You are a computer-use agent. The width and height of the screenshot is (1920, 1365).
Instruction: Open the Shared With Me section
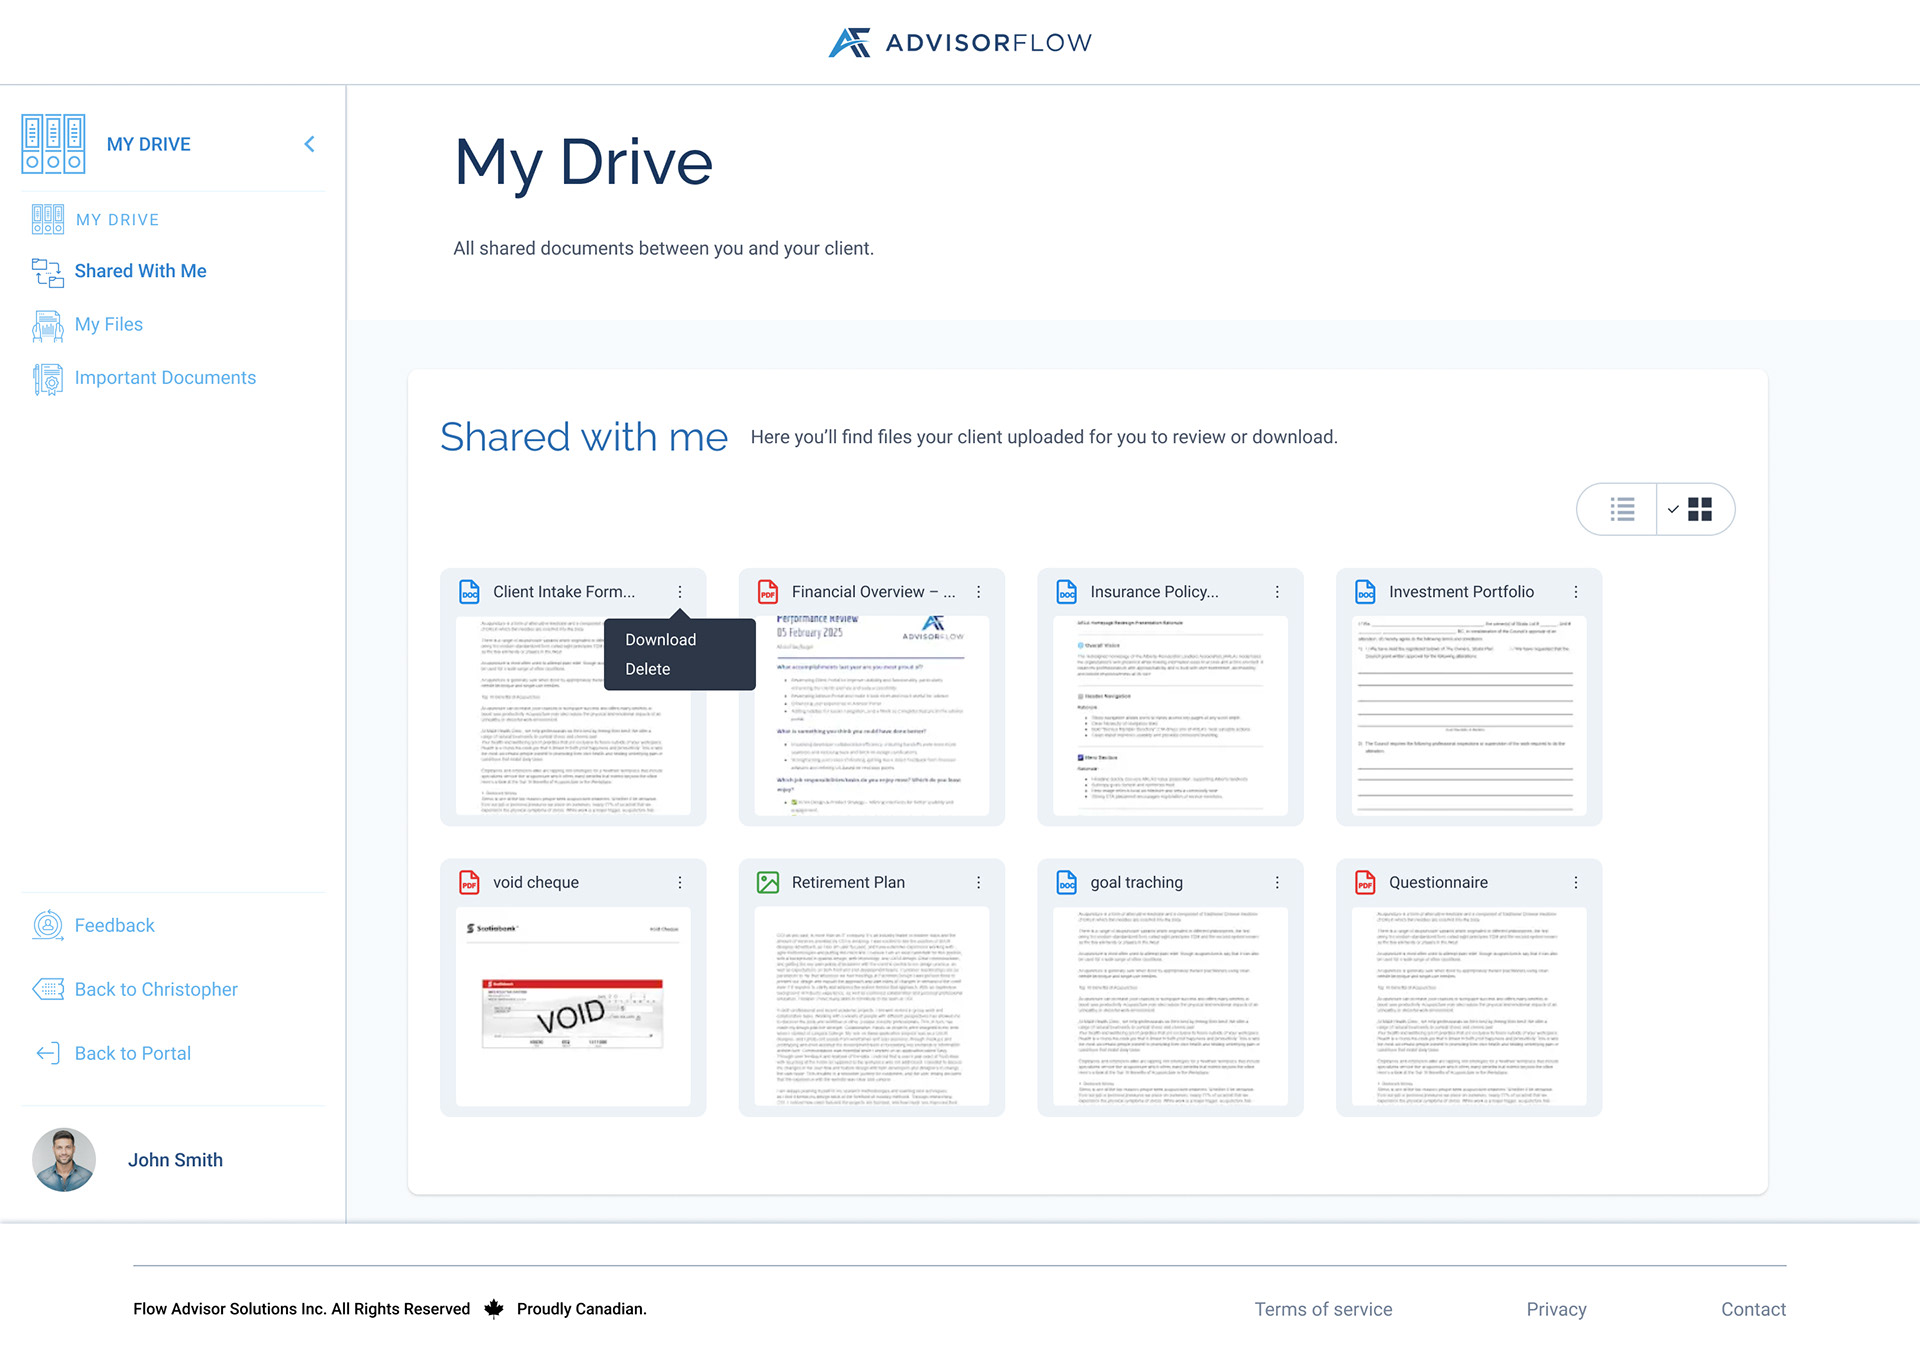(x=140, y=270)
